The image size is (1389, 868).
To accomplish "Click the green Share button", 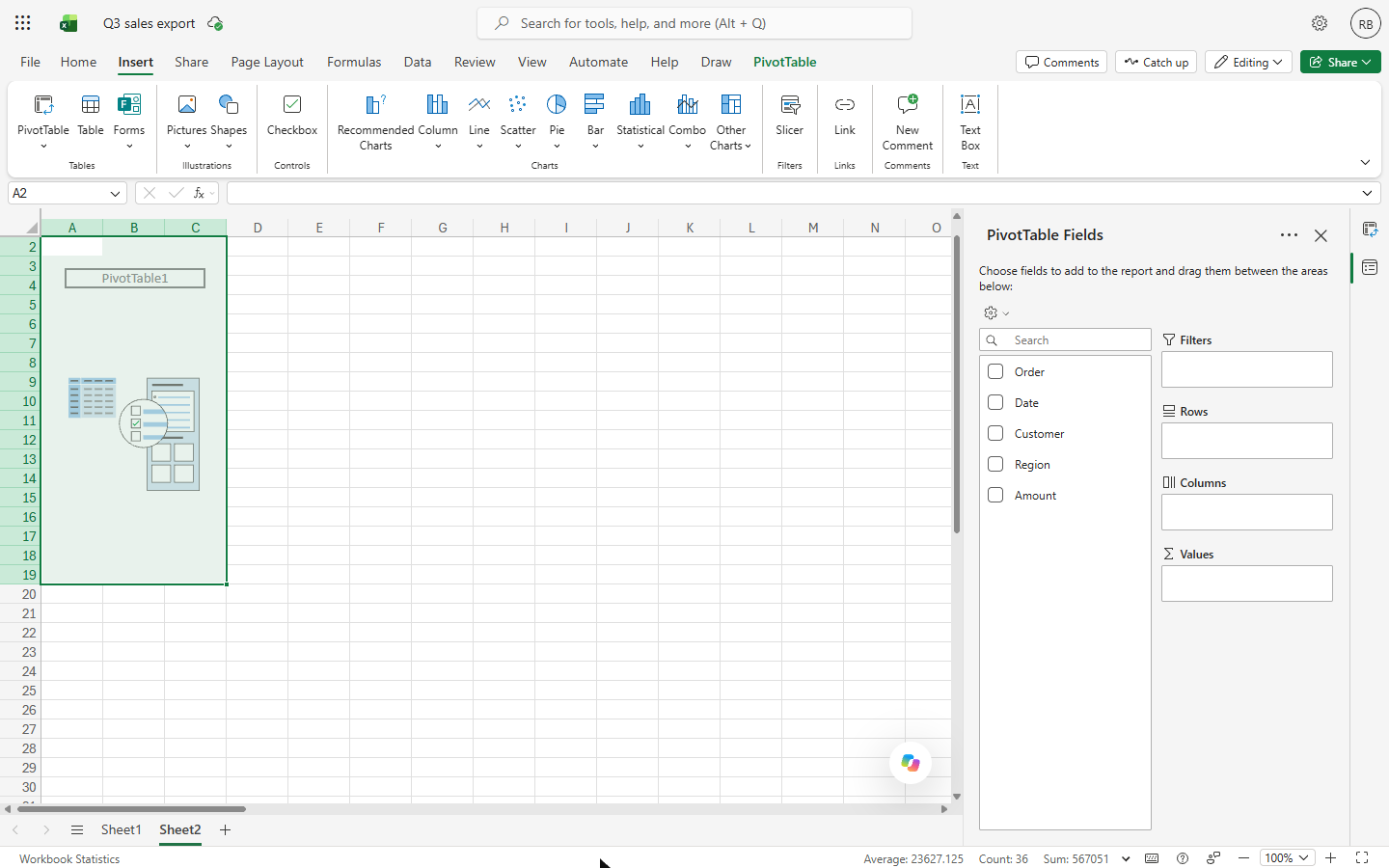I will (x=1340, y=62).
